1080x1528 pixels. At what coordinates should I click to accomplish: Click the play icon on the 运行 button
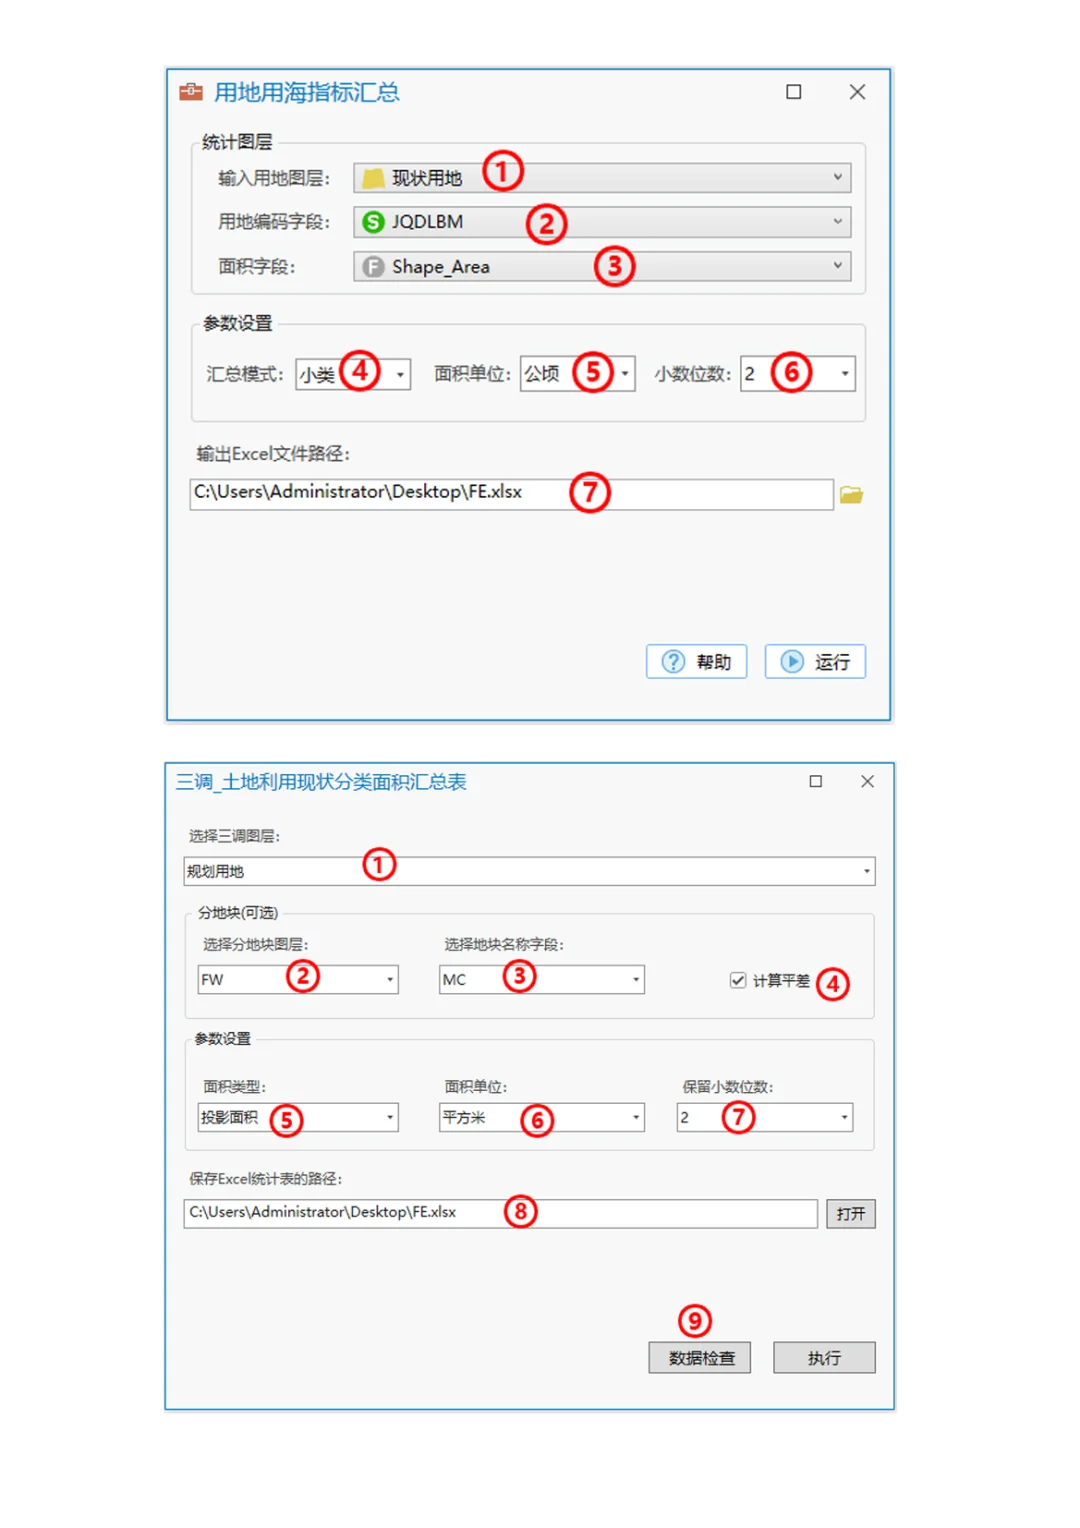[x=791, y=661]
